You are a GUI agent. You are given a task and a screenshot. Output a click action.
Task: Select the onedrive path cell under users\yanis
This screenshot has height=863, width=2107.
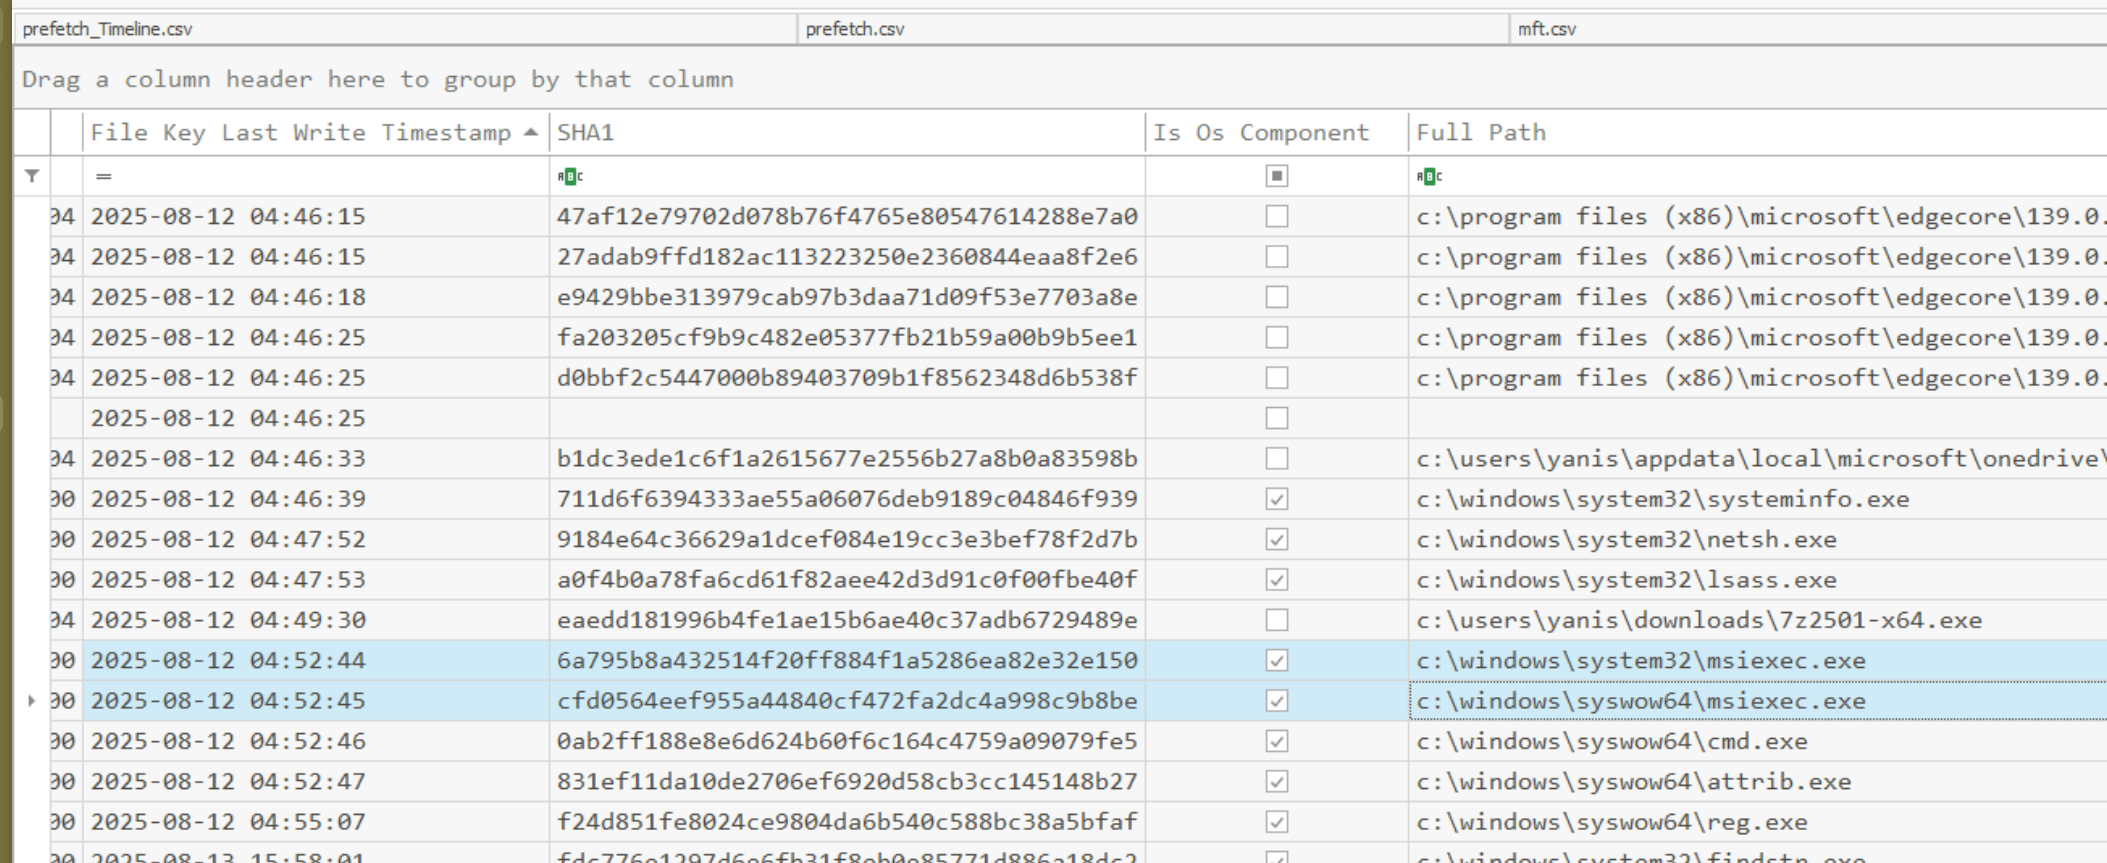click(x=1758, y=458)
